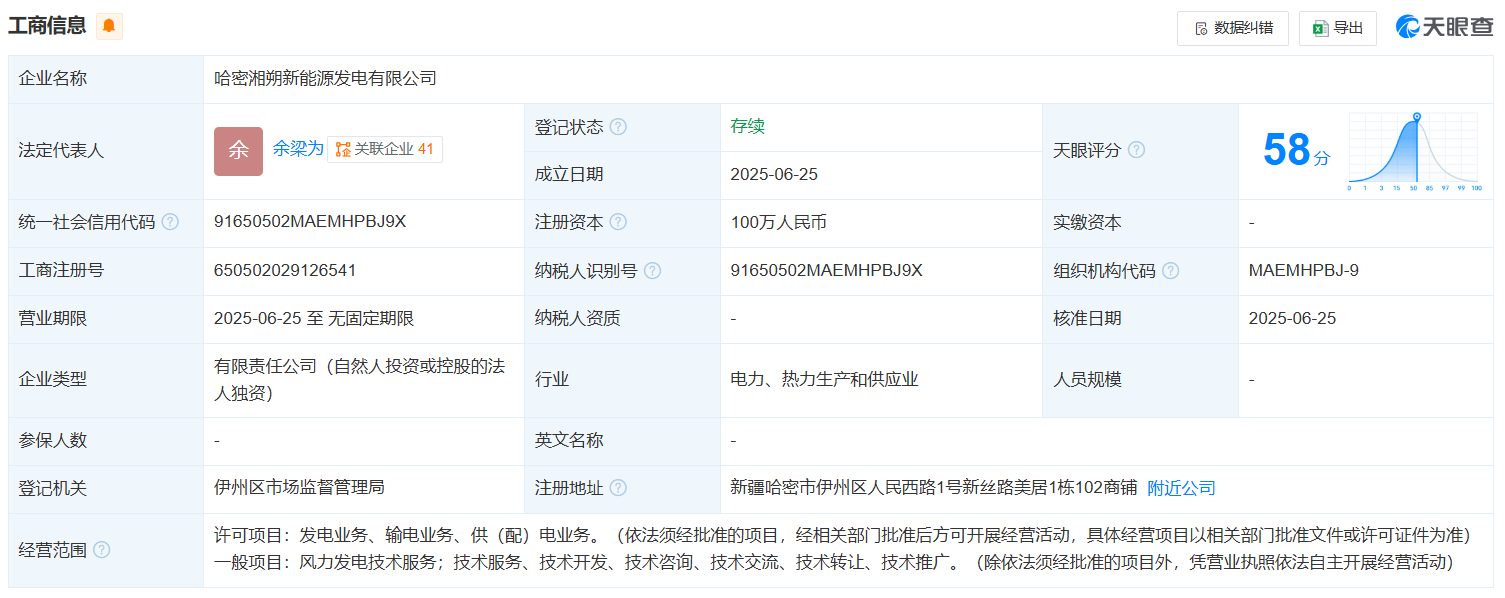
Task: Select industry 电力、热力生产和供应业
Action: click(x=825, y=379)
